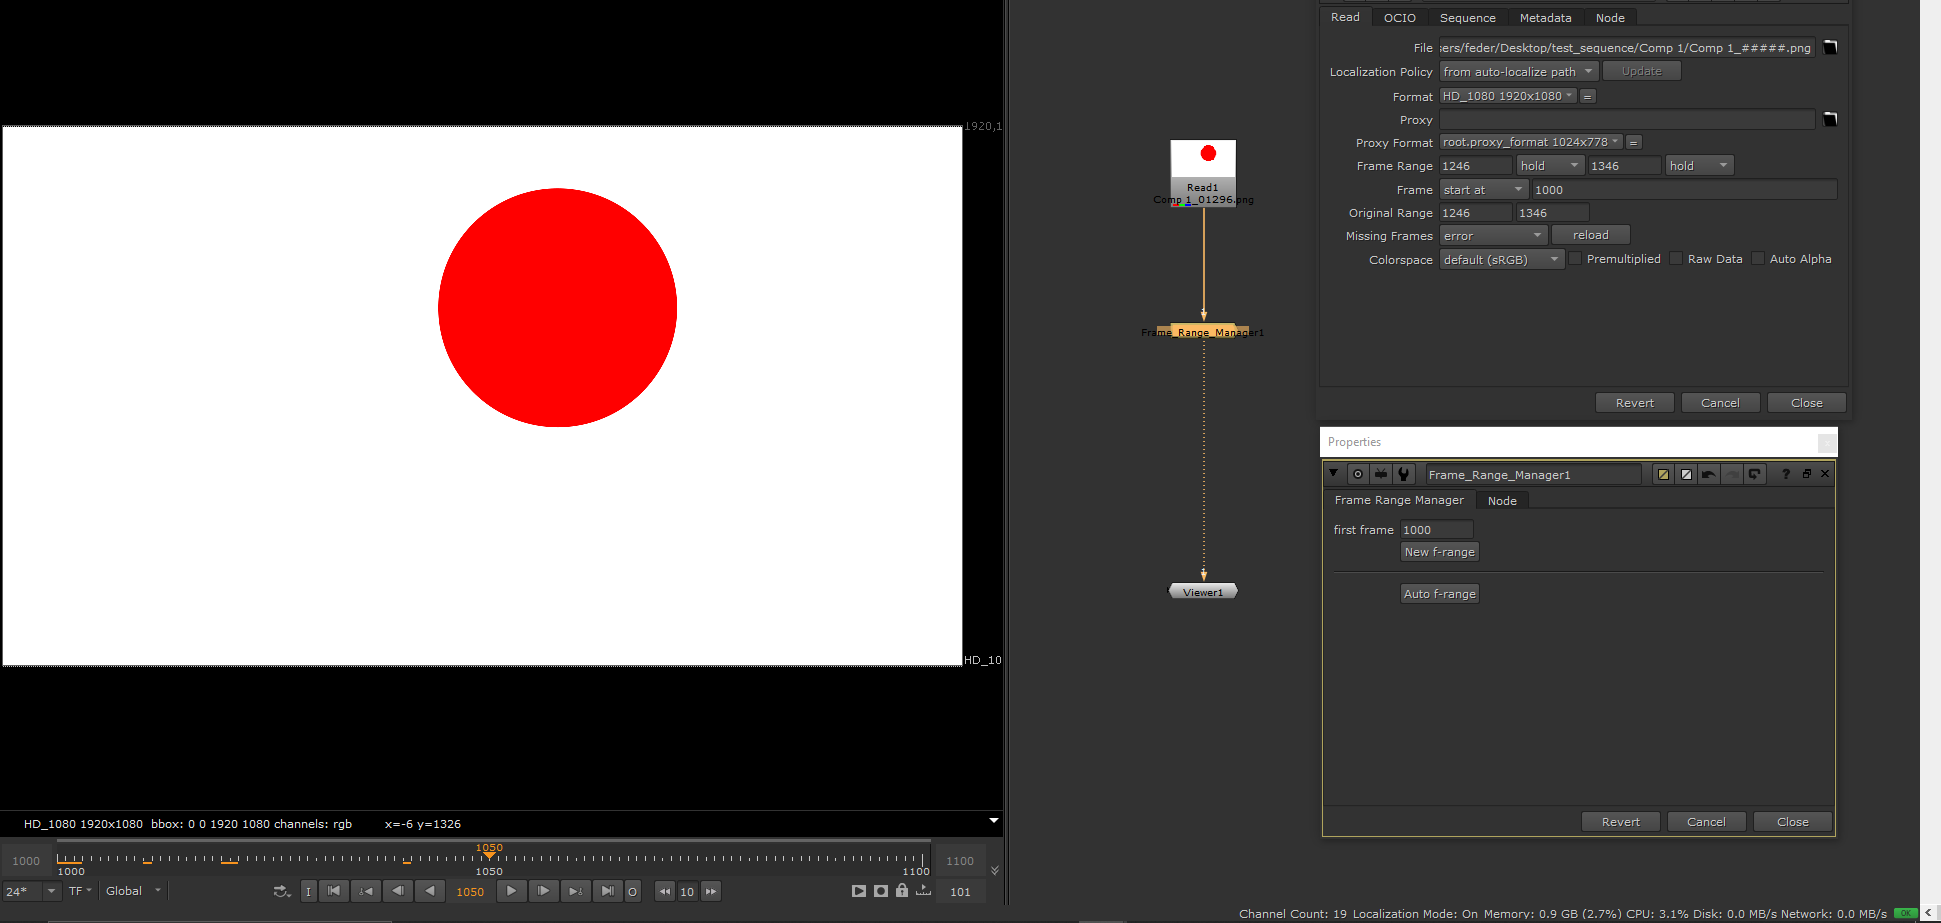Viewport: 1941px width, 923px height.
Task: Click the New f-range button
Action: tap(1439, 551)
